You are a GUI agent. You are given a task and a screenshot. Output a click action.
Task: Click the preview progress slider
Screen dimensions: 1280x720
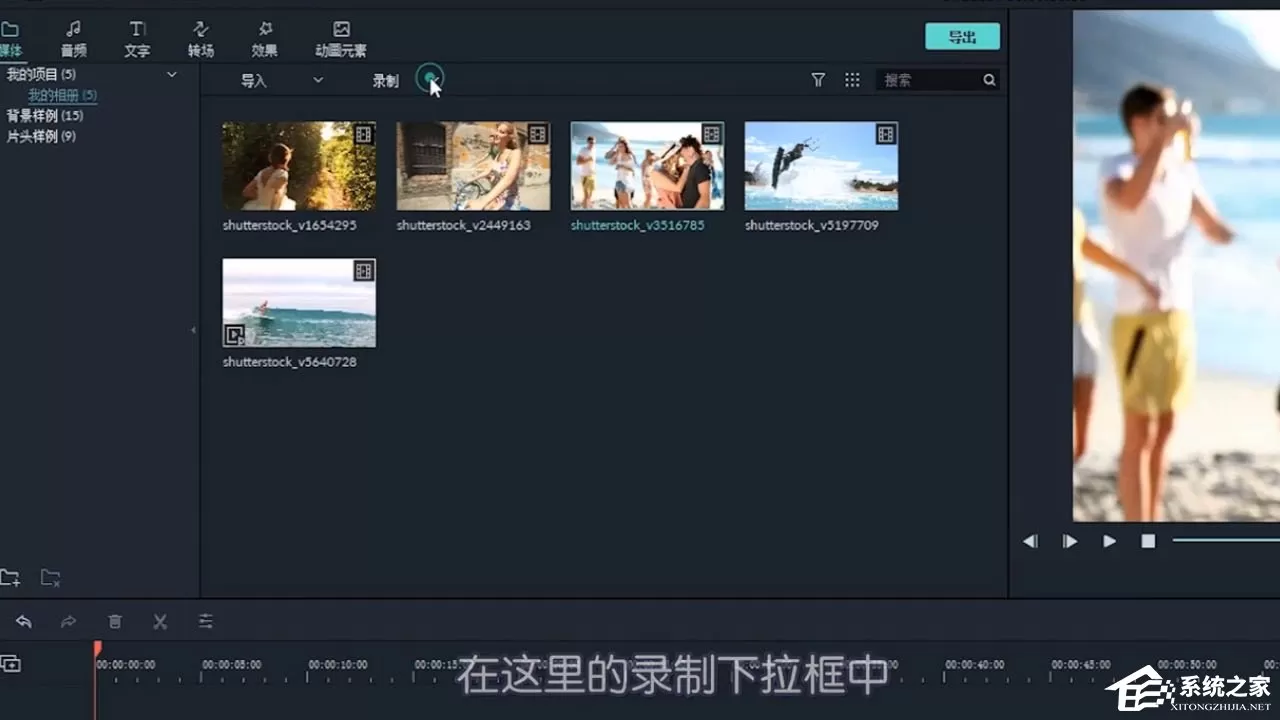pos(1226,540)
